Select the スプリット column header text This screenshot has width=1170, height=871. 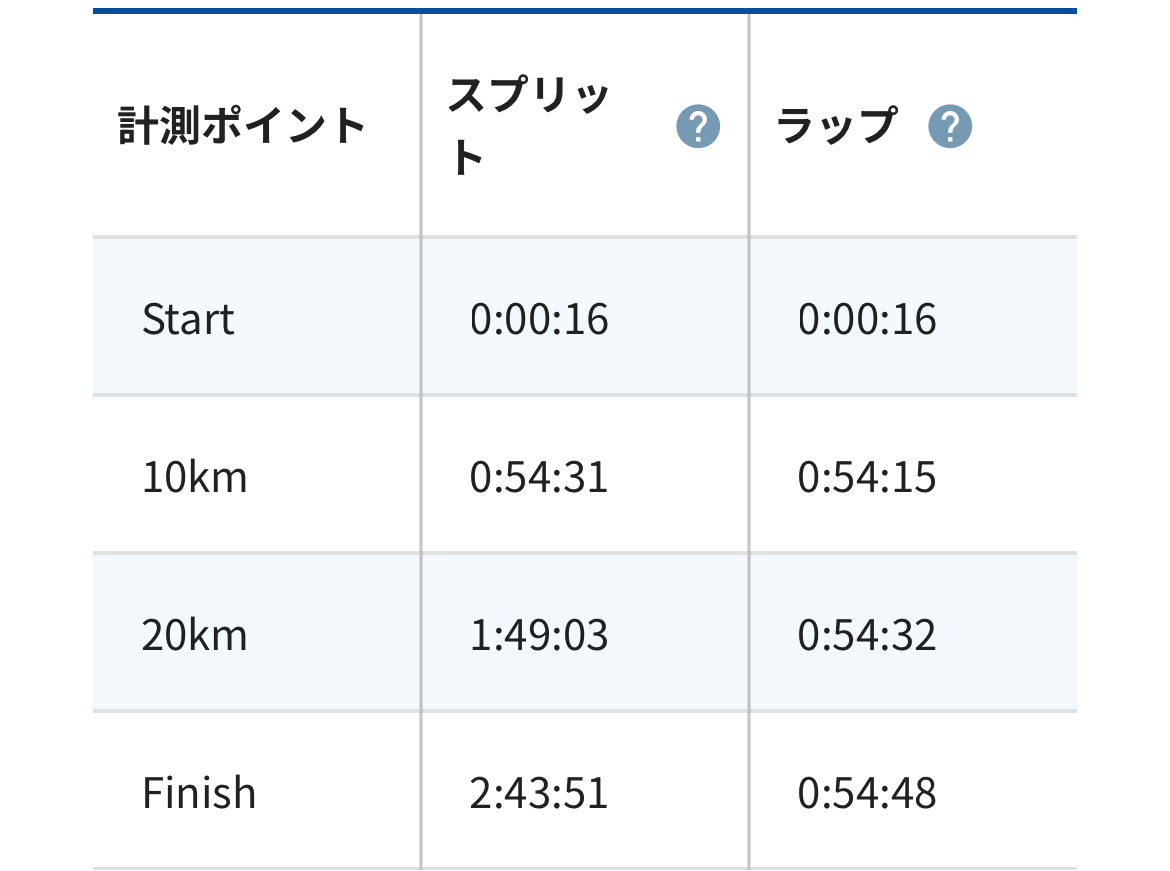[x=528, y=126]
